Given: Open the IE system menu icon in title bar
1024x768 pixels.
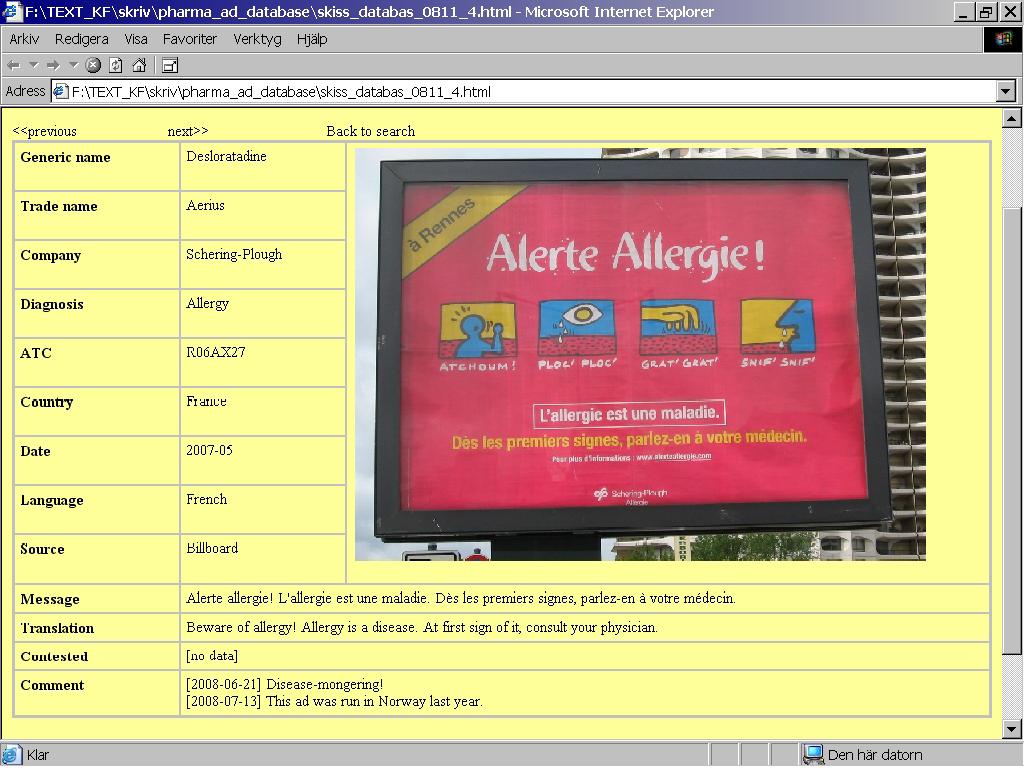Looking at the screenshot, I should pyautogui.click(x=12, y=12).
